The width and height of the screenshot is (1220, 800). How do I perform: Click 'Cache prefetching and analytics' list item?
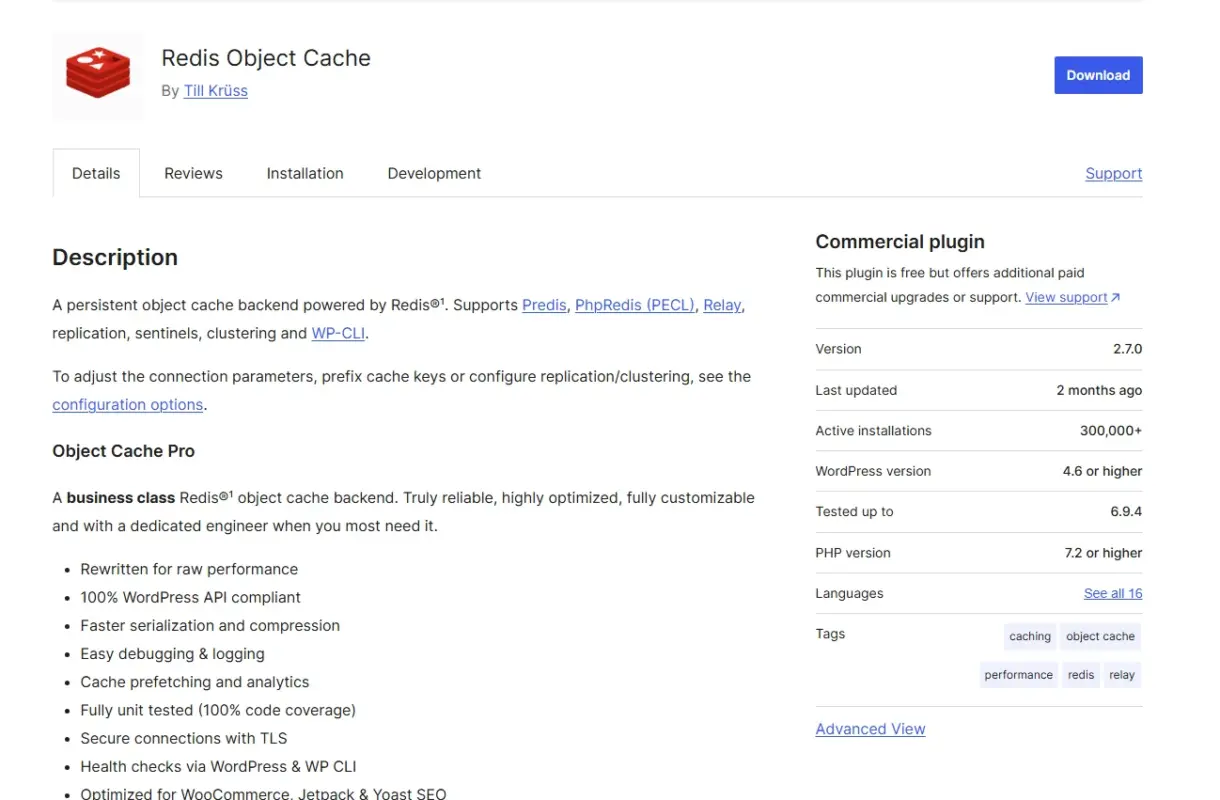[x=195, y=682]
